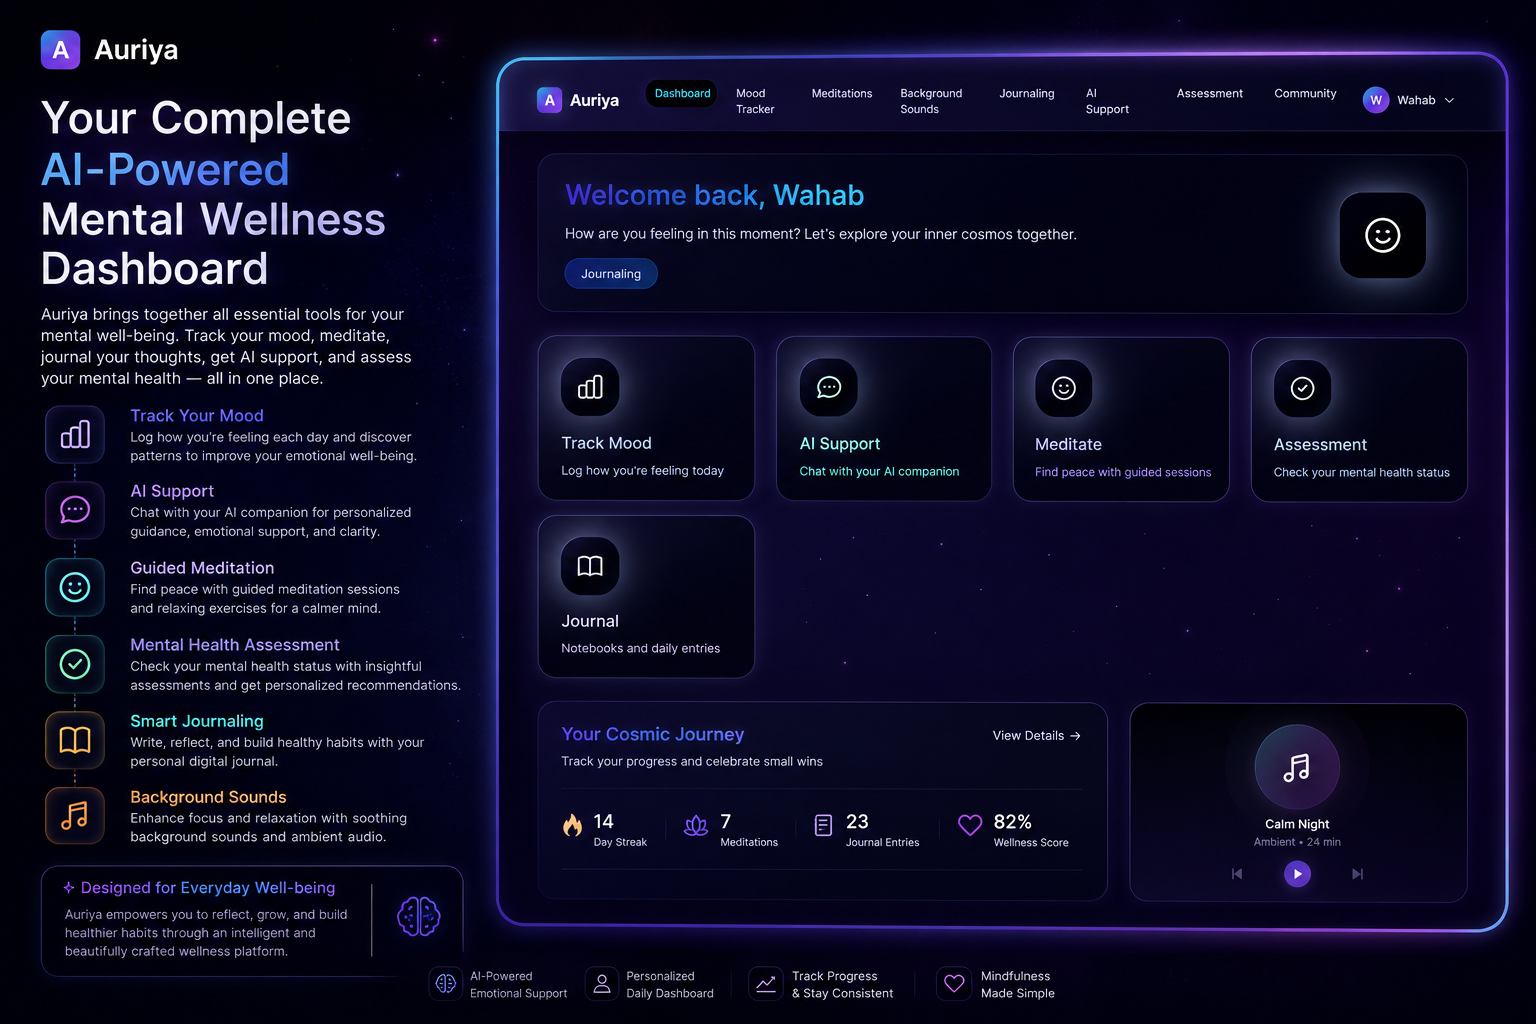Image resolution: width=1536 pixels, height=1024 pixels.
Task: Play the Calm Night track
Action: (1297, 874)
